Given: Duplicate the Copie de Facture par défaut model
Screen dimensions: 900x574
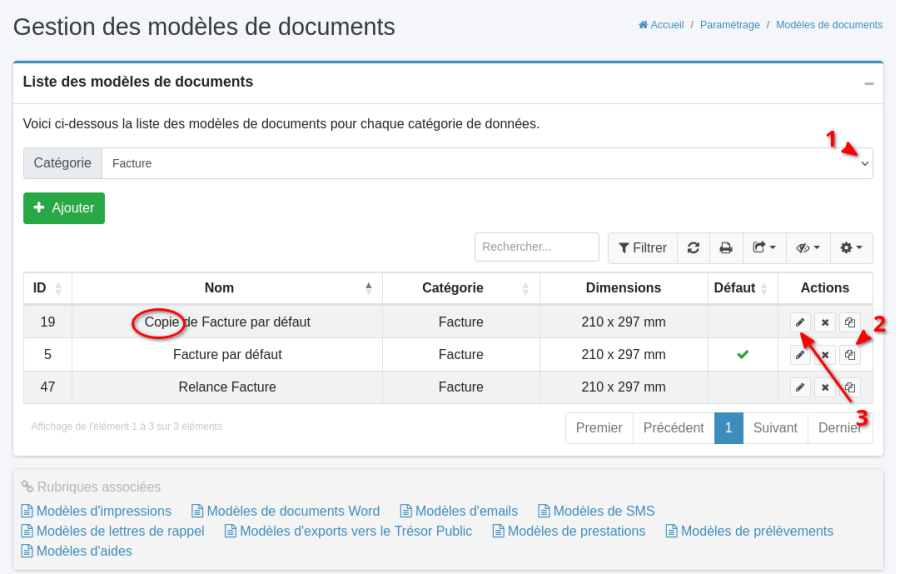Looking at the screenshot, I should [x=849, y=322].
